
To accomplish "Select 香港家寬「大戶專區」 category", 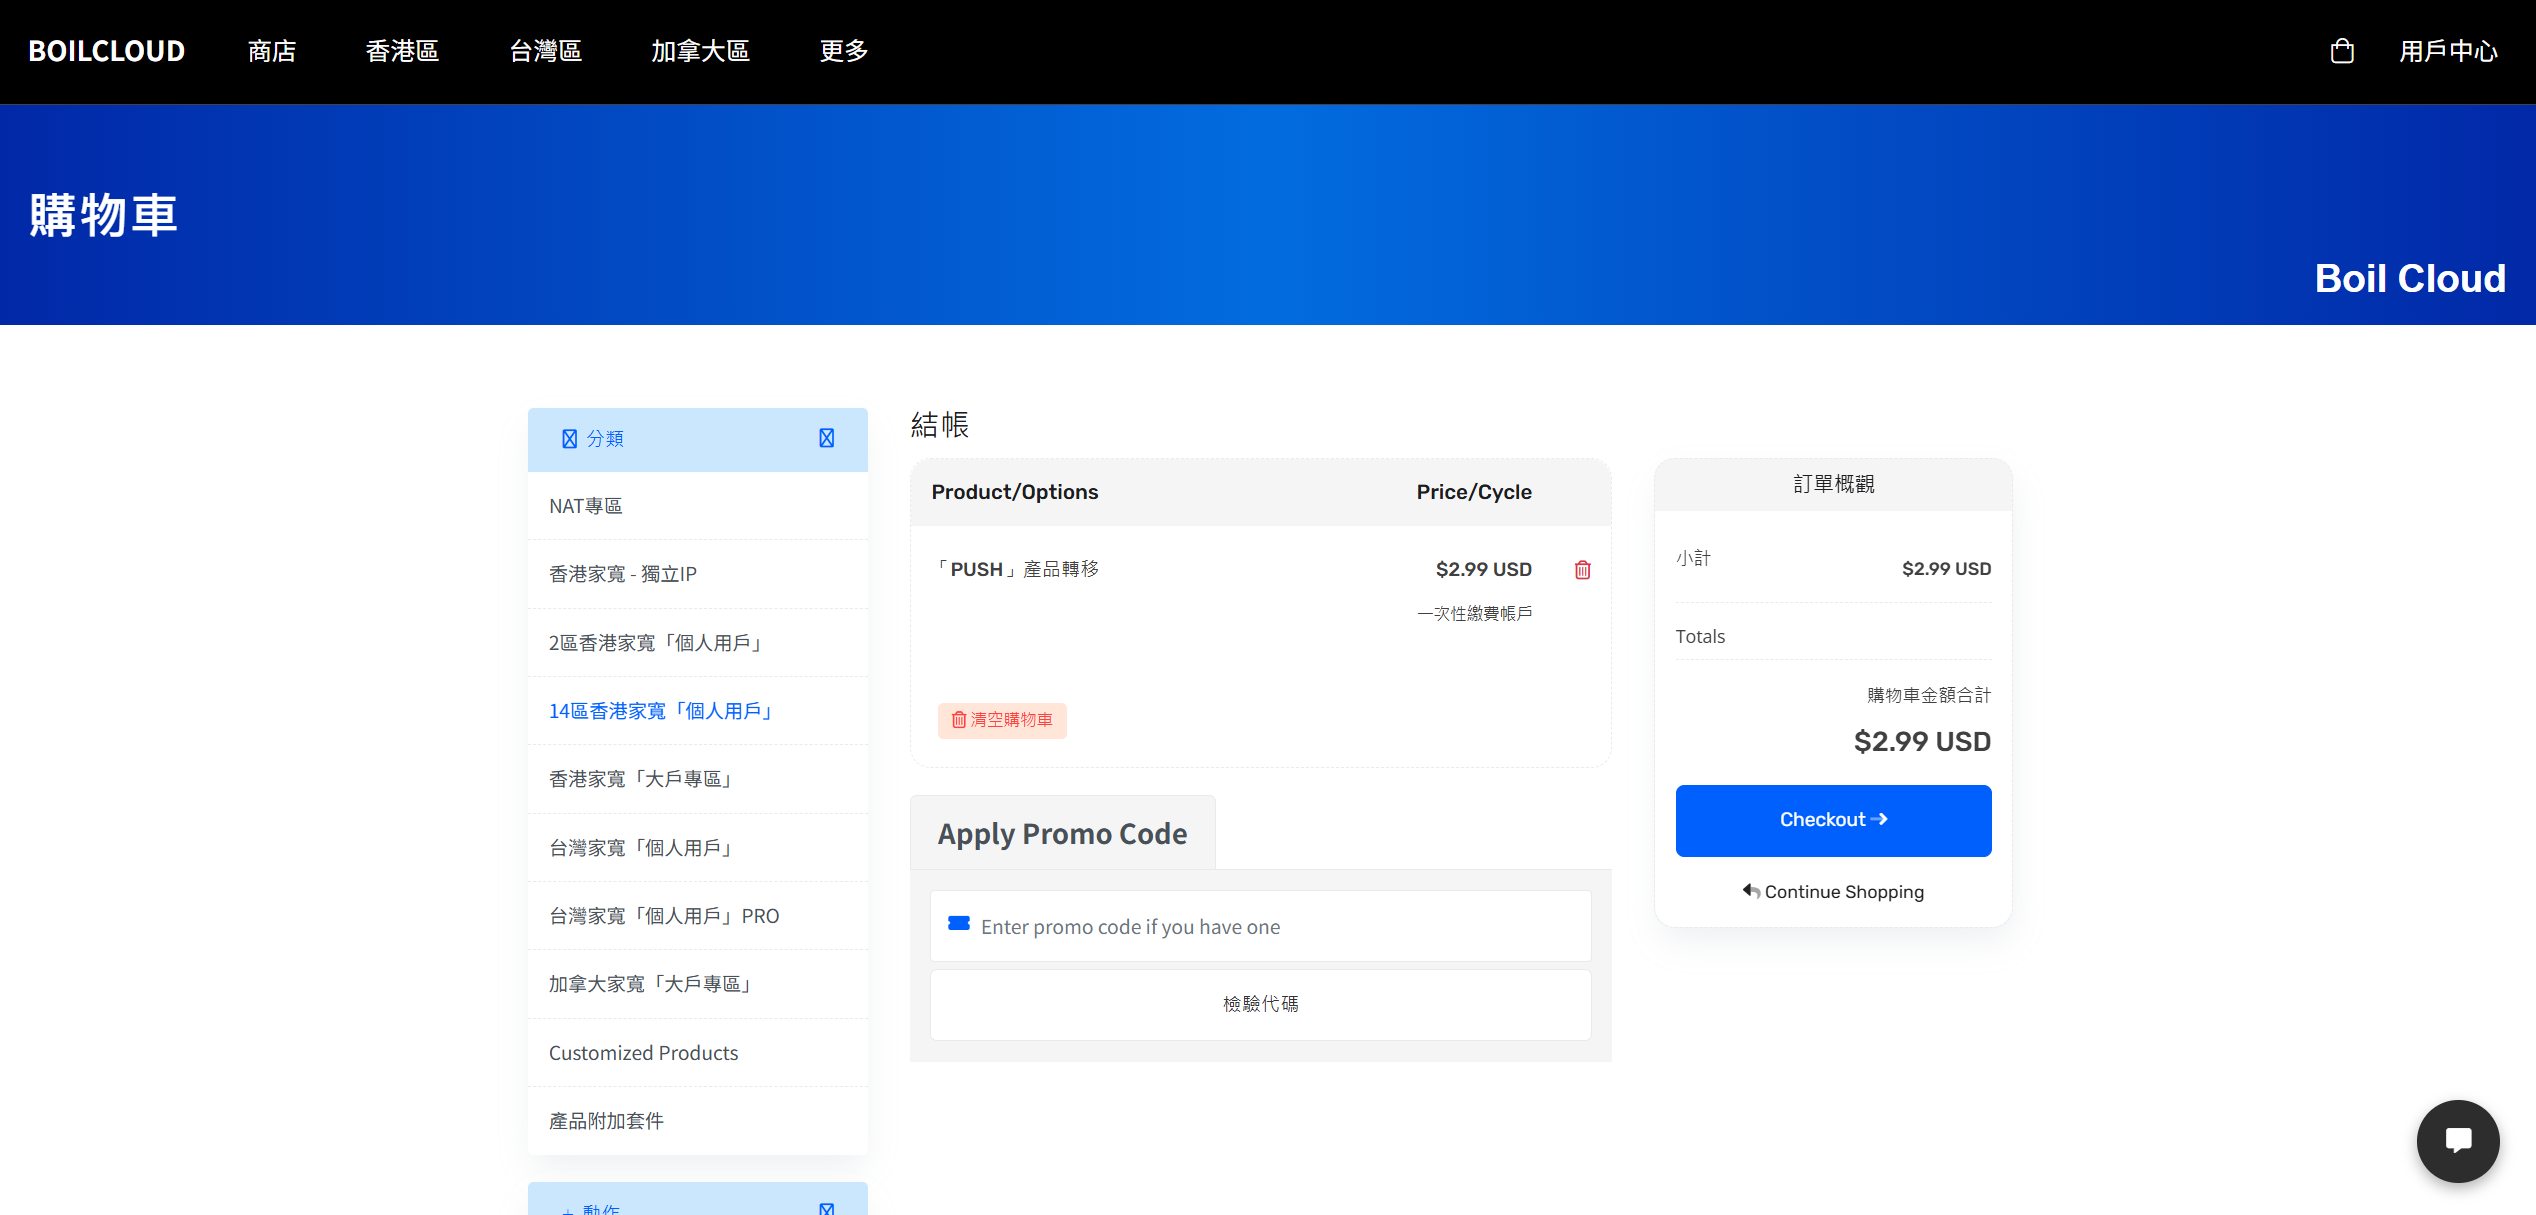I will (697, 779).
